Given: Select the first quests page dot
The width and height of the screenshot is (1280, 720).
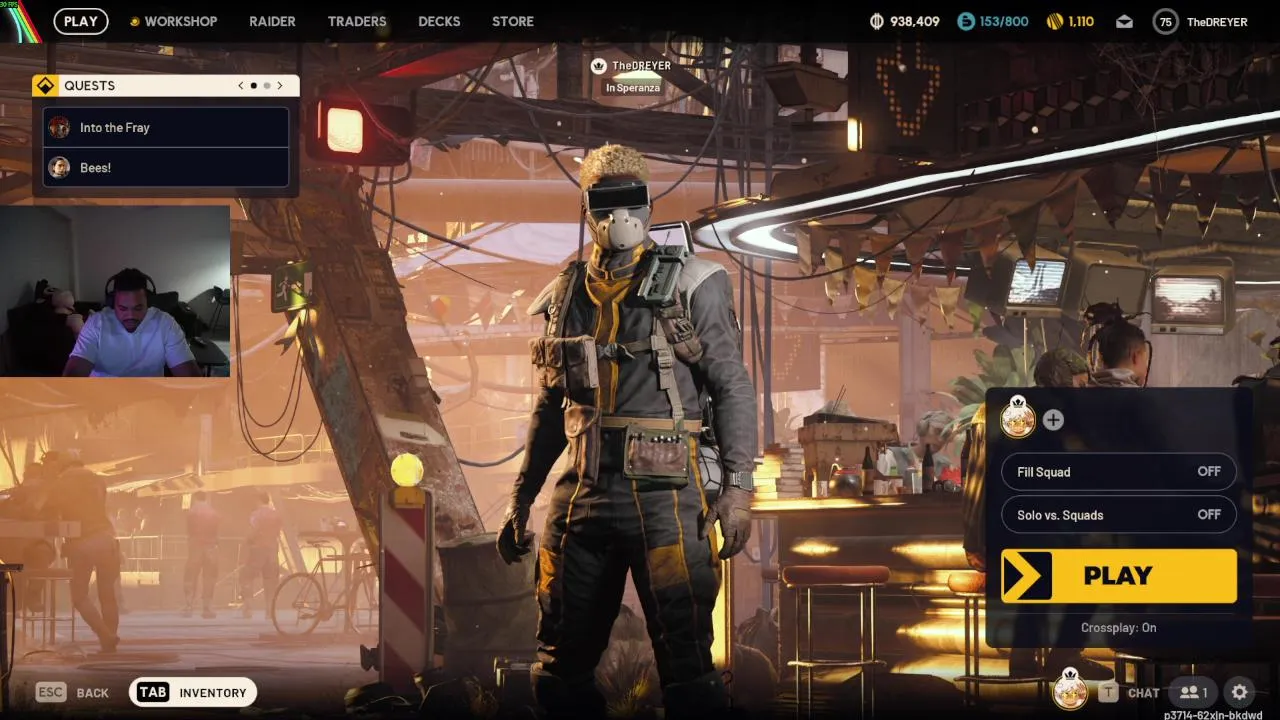Looking at the screenshot, I should (253, 86).
